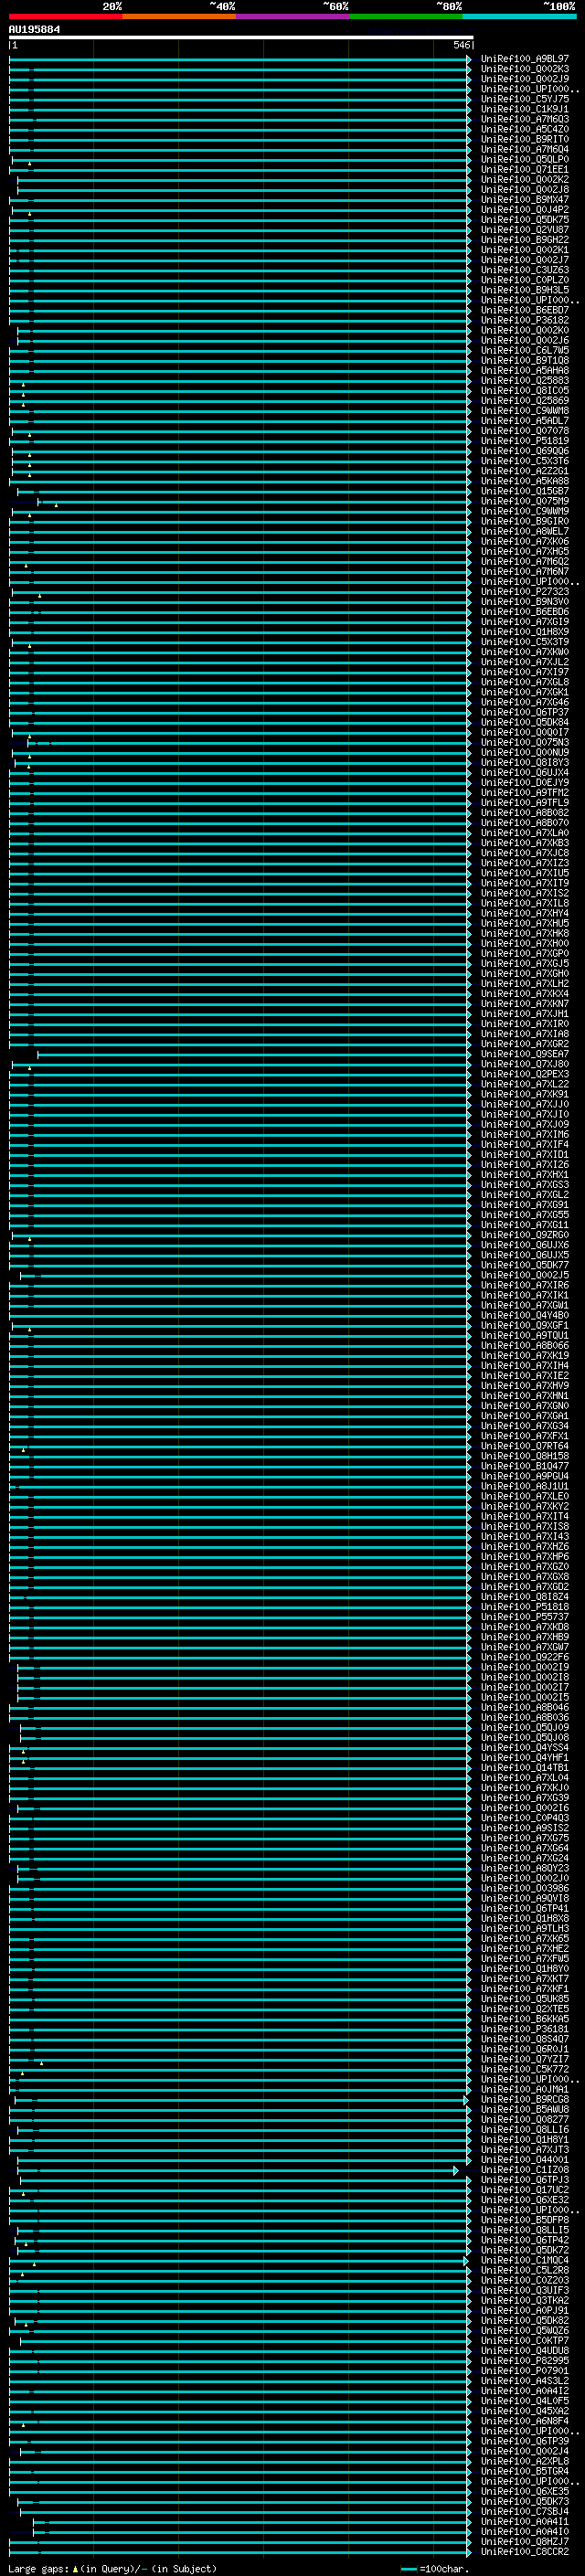
Task: Select hit label UniRef100_A7XIZ3
Action: click(524, 863)
